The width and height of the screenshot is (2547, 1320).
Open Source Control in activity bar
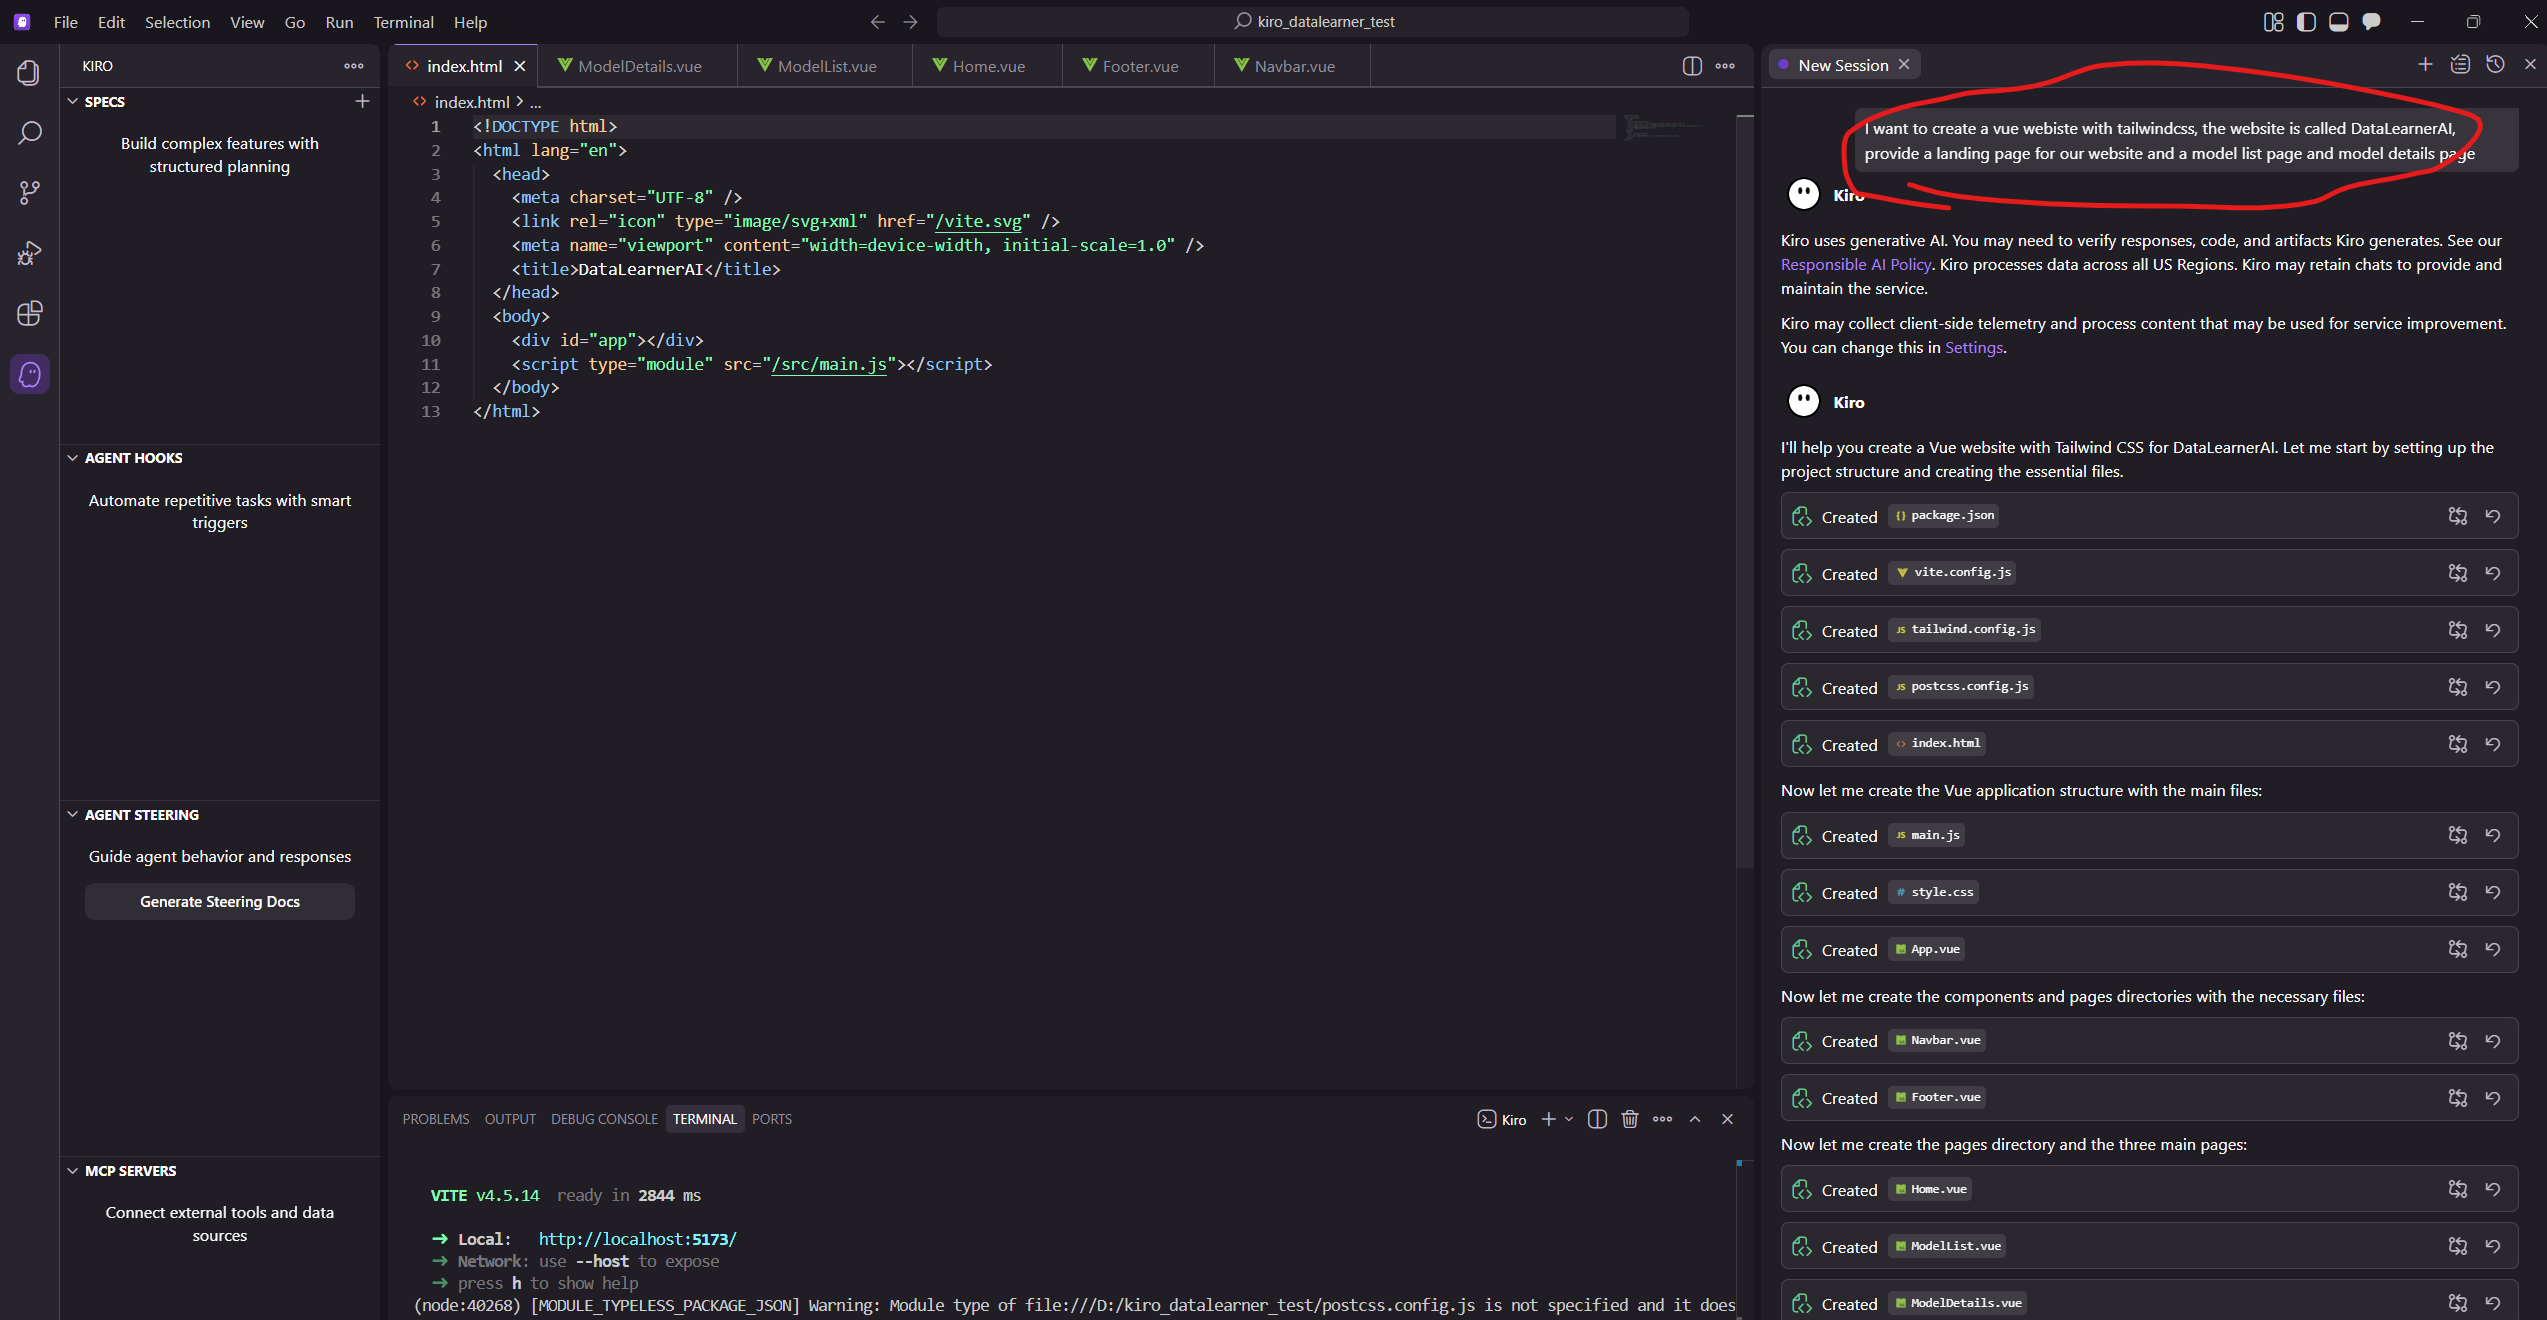[x=29, y=193]
